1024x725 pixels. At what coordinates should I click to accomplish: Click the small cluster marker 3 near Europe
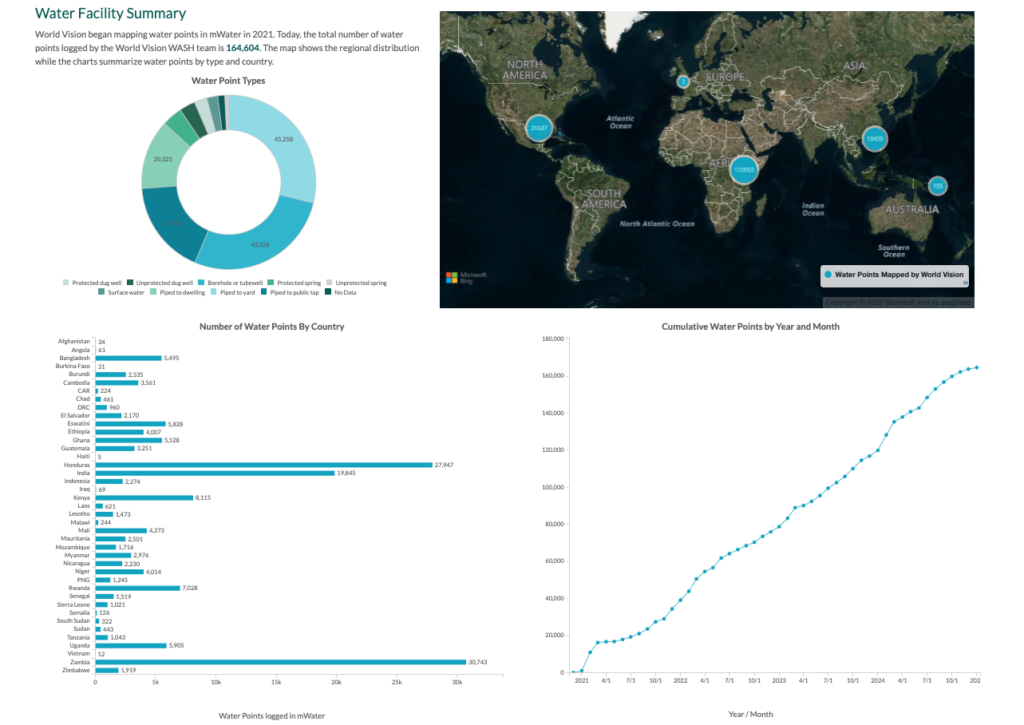(x=683, y=82)
